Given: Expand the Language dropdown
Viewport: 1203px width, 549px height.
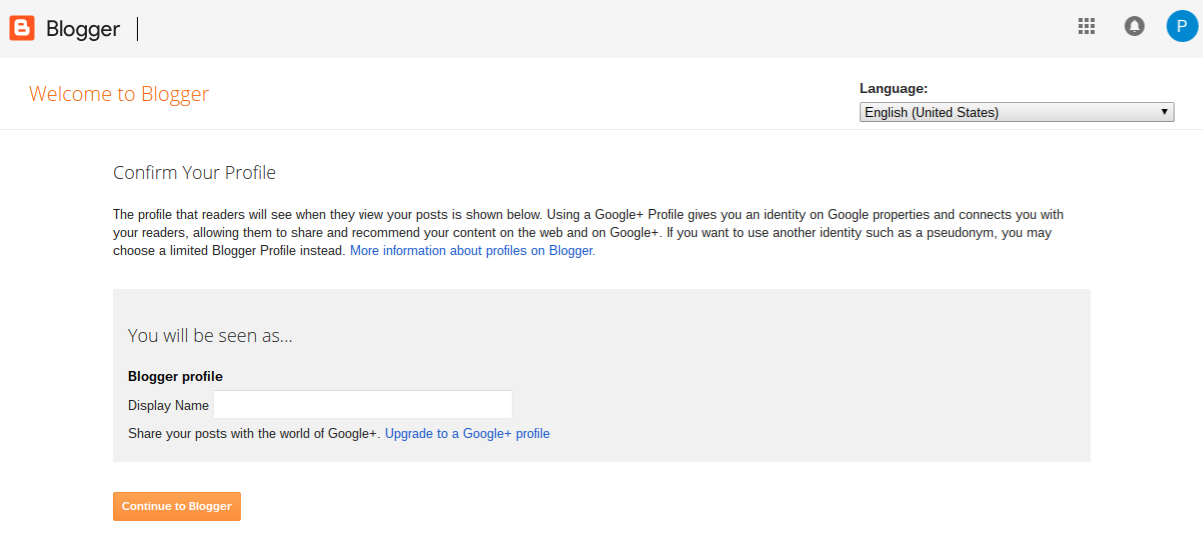Looking at the screenshot, I should [x=1017, y=112].
